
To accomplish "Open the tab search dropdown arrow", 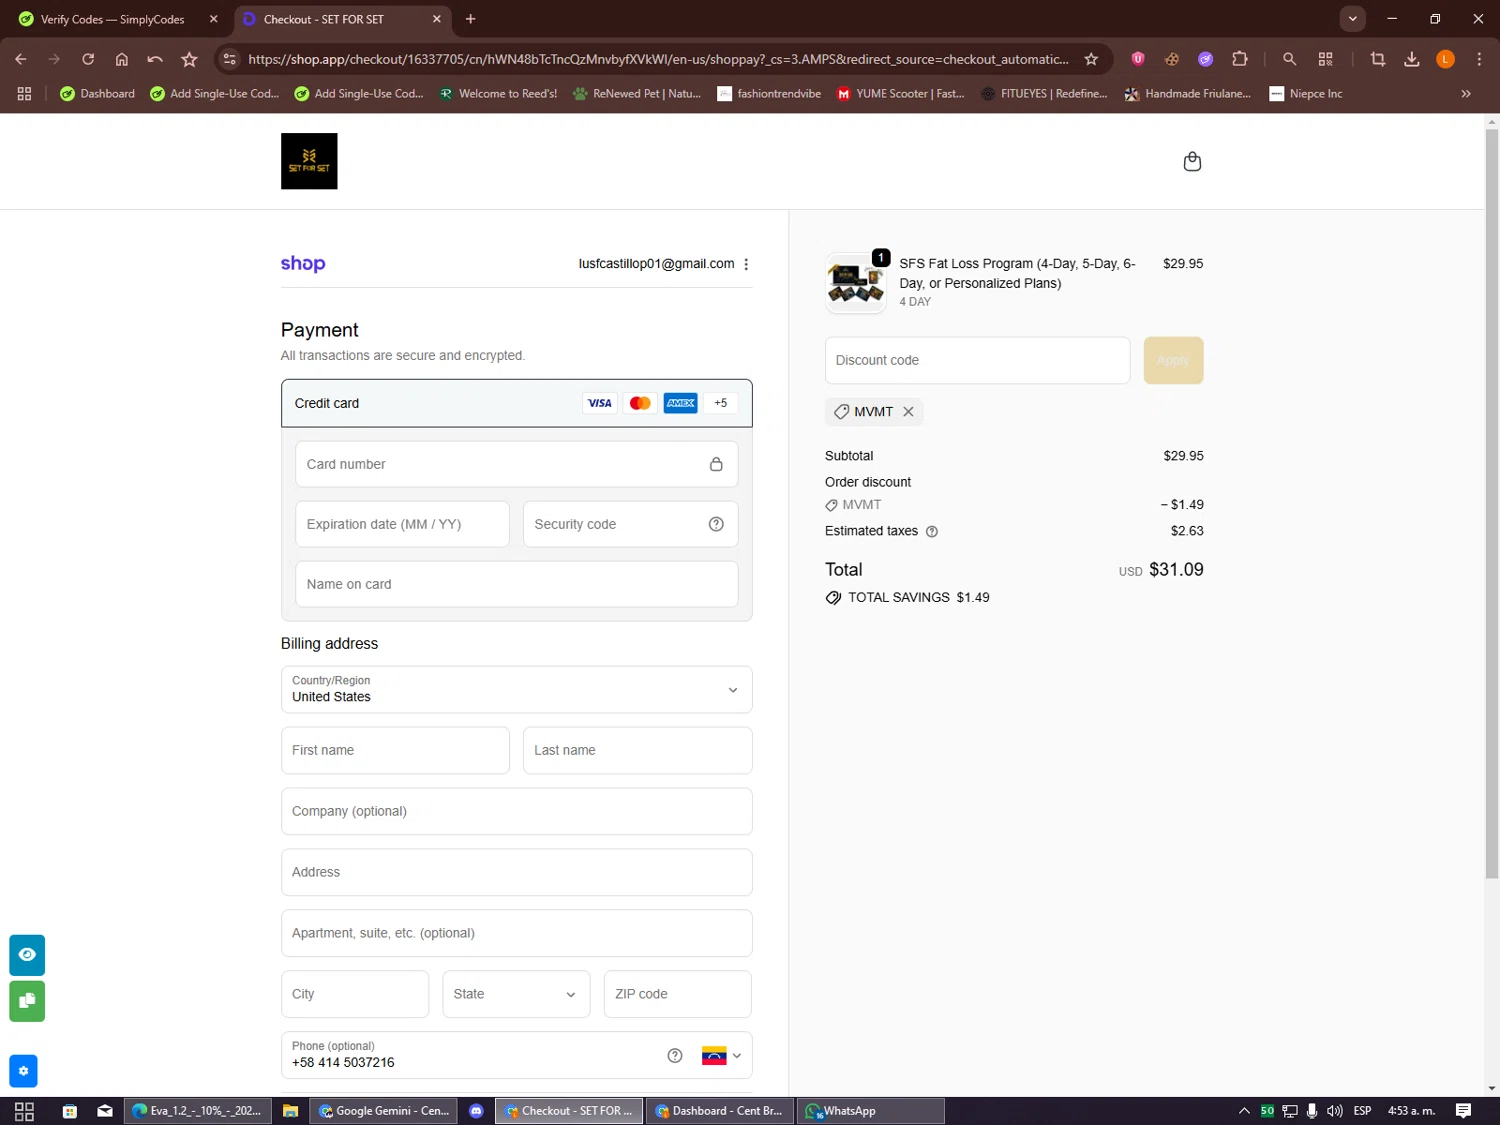I will pyautogui.click(x=1352, y=19).
